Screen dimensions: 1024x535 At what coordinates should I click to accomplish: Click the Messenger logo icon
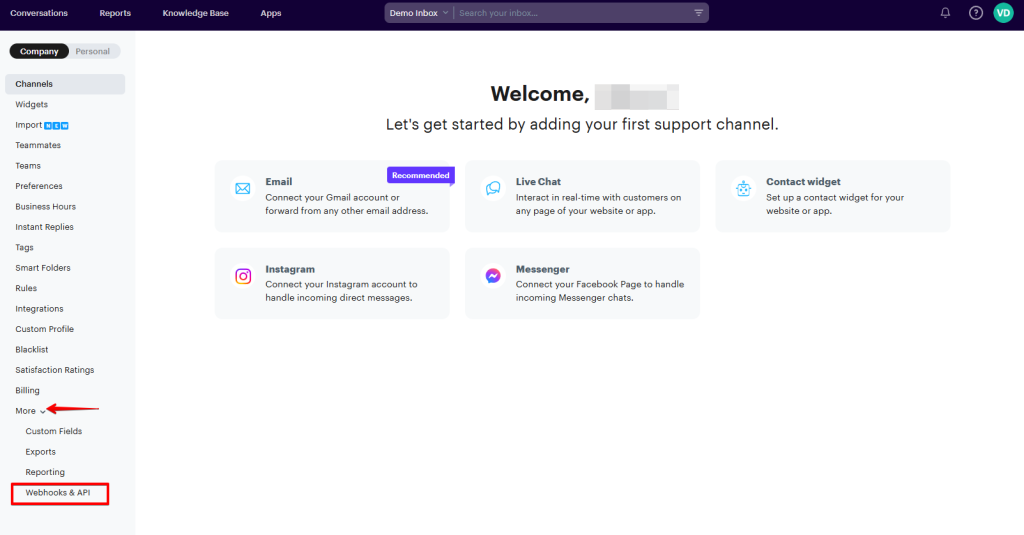pos(493,276)
